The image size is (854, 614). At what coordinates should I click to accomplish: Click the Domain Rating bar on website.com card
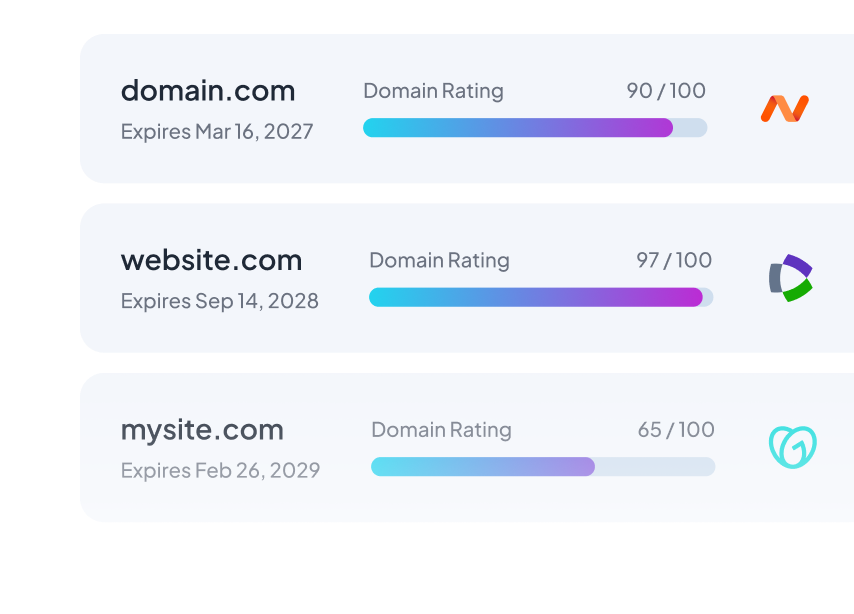540,297
